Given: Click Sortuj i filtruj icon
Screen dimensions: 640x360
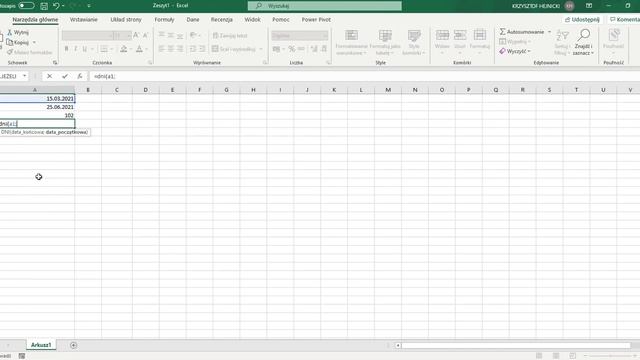Looking at the screenshot, I should (562, 36).
